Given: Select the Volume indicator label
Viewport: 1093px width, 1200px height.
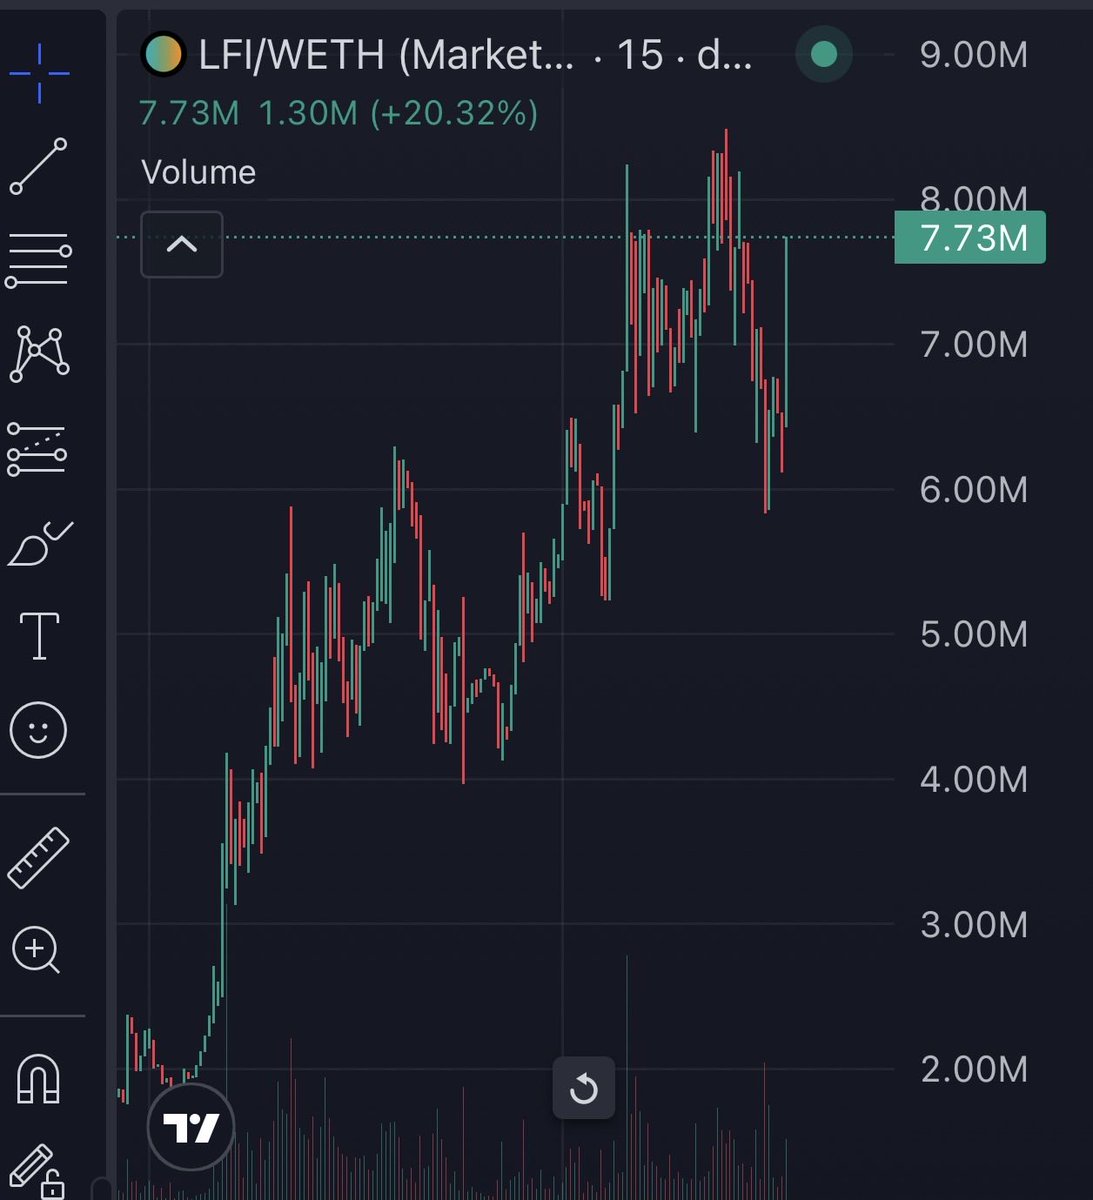Looking at the screenshot, I should coord(199,172).
